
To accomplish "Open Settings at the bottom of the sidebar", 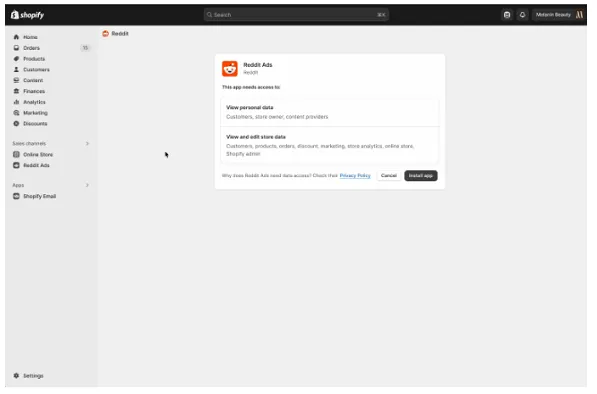I will (33, 376).
